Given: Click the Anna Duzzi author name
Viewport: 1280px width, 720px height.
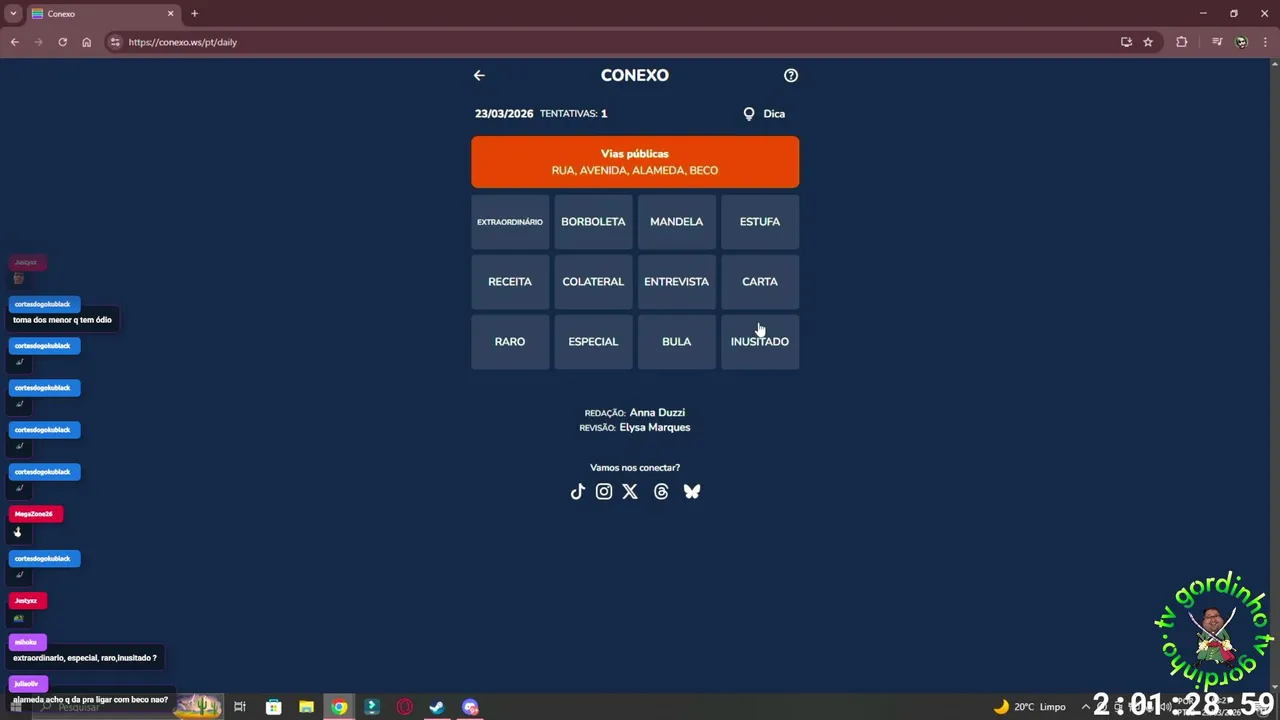Looking at the screenshot, I should coord(657,412).
